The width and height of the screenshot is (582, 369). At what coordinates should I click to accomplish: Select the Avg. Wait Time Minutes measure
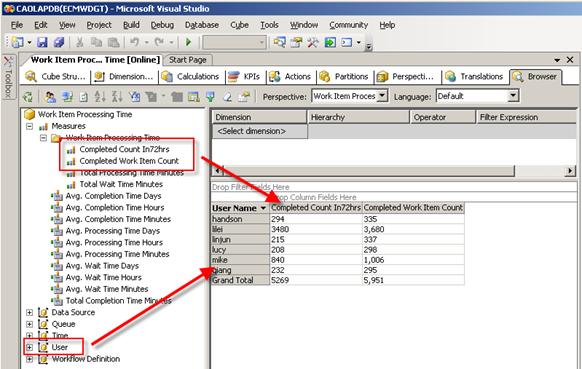[107, 289]
